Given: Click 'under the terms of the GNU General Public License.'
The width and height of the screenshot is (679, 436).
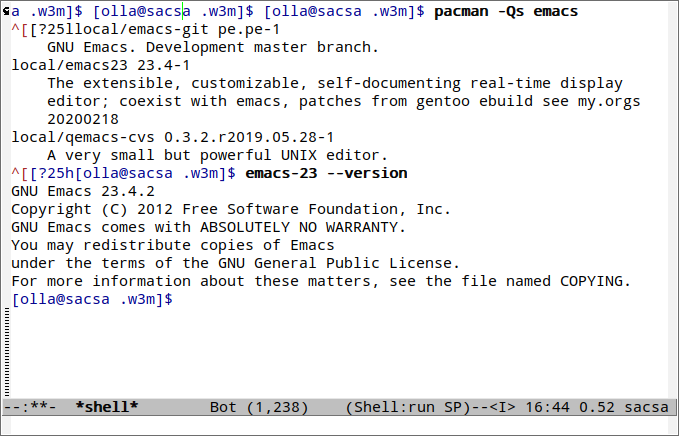Looking at the screenshot, I should (235, 263).
